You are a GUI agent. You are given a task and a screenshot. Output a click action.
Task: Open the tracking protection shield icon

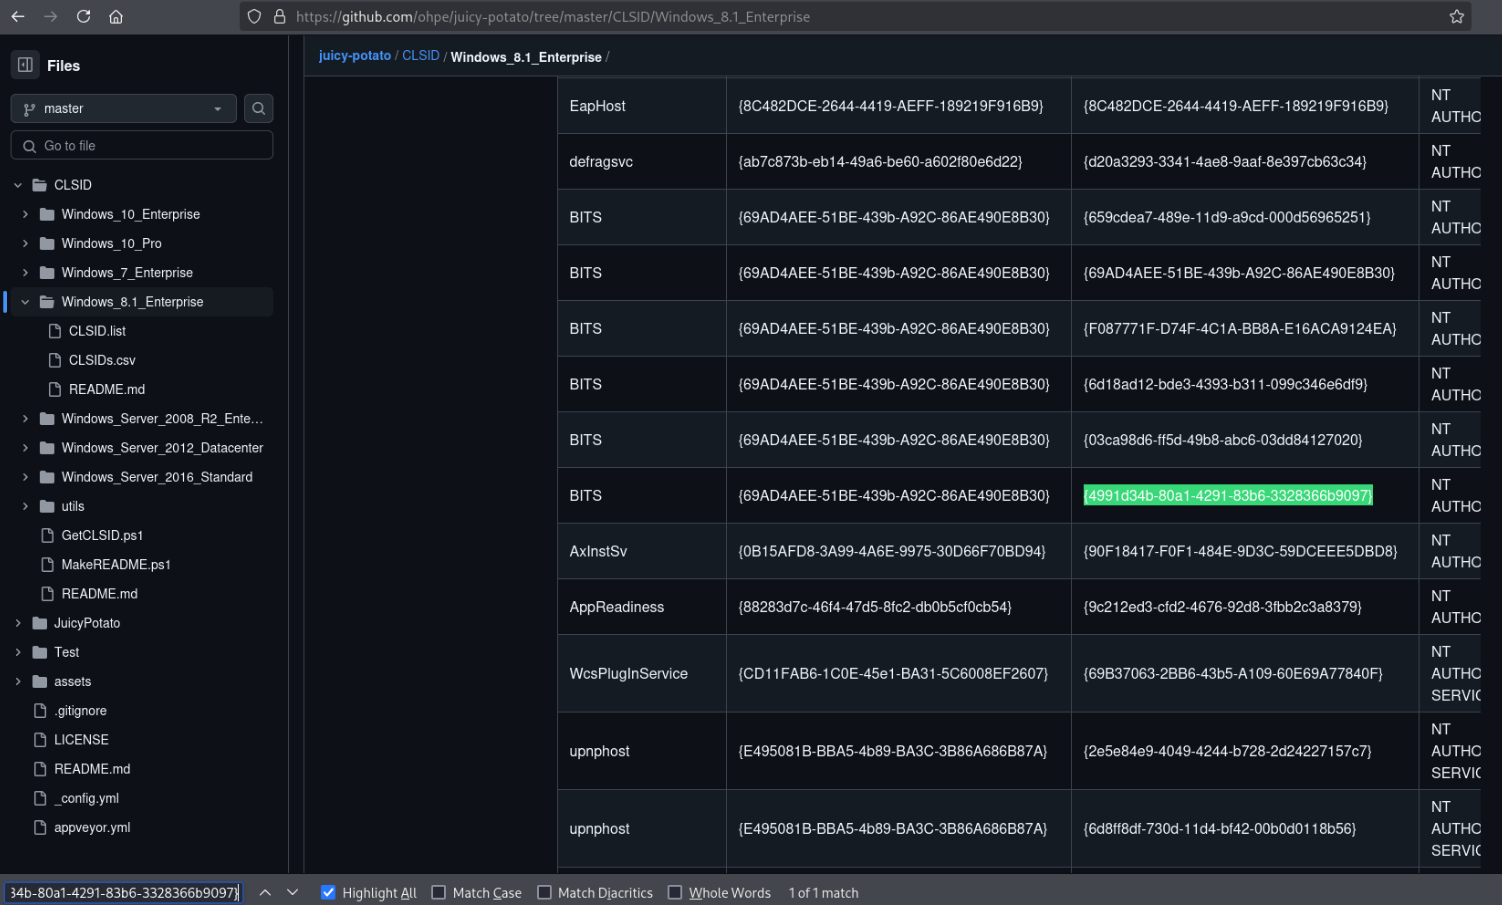(255, 17)
